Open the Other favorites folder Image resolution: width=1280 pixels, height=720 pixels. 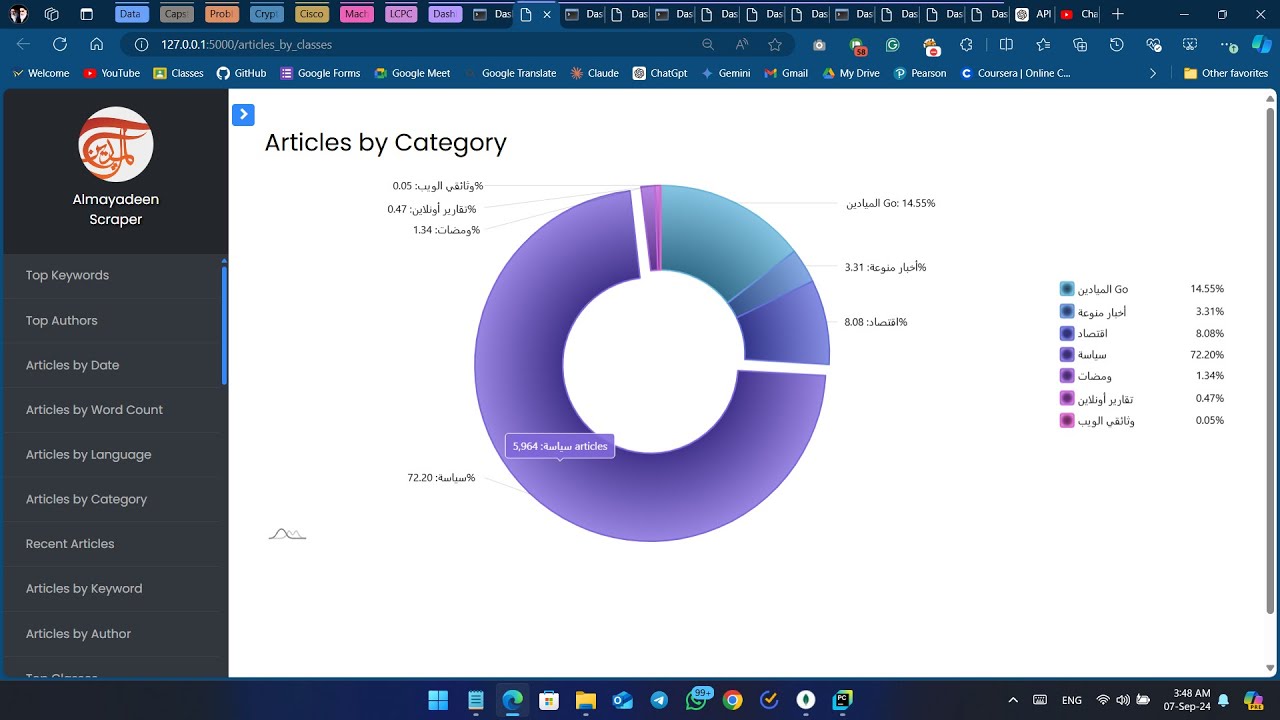click(x=1226, y=72)
